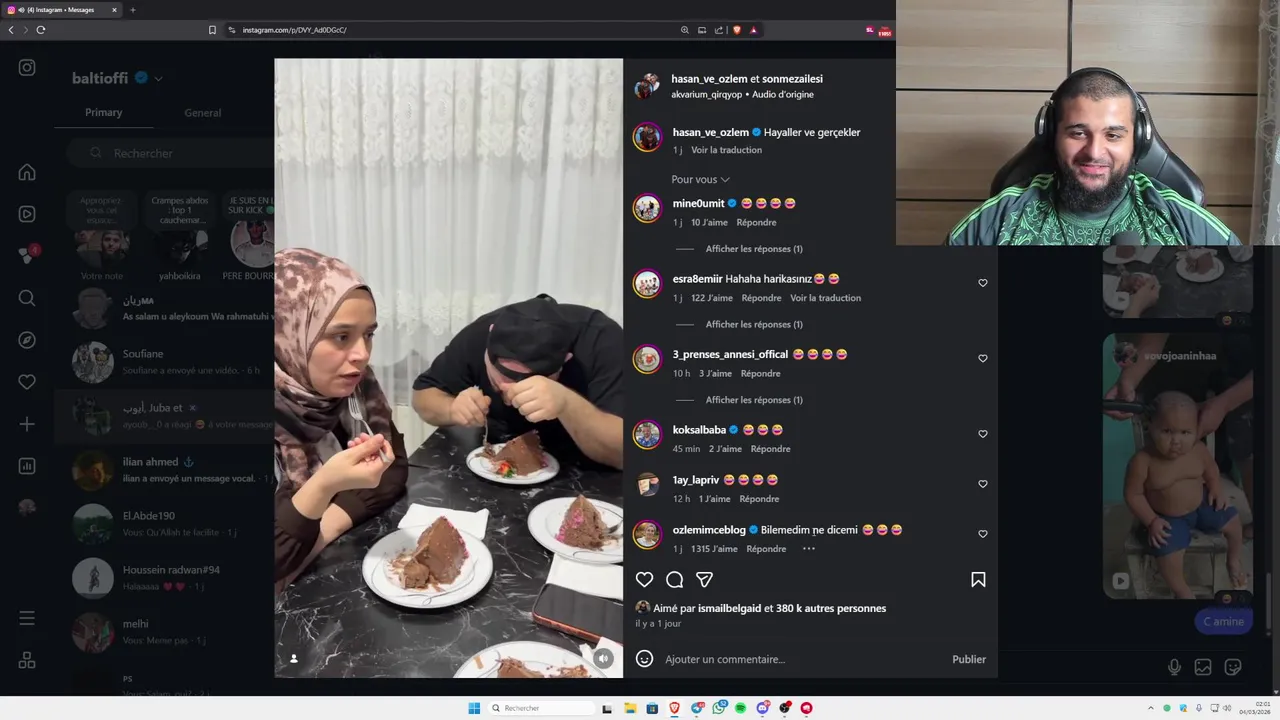The height and width of the screenshot is (720, 1280).
Task: Open Reels icon in left sidebar
Action: coord(27,214)
